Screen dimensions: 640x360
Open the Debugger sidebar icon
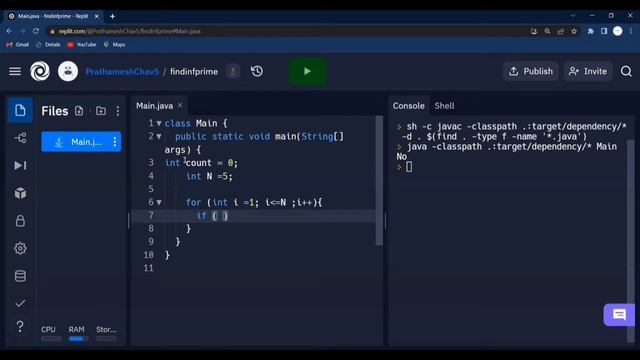20,165
